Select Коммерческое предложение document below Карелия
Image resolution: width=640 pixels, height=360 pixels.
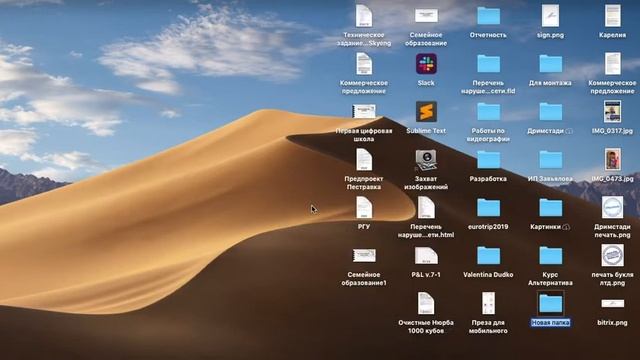pyautogui.click(x=613, y=64)
